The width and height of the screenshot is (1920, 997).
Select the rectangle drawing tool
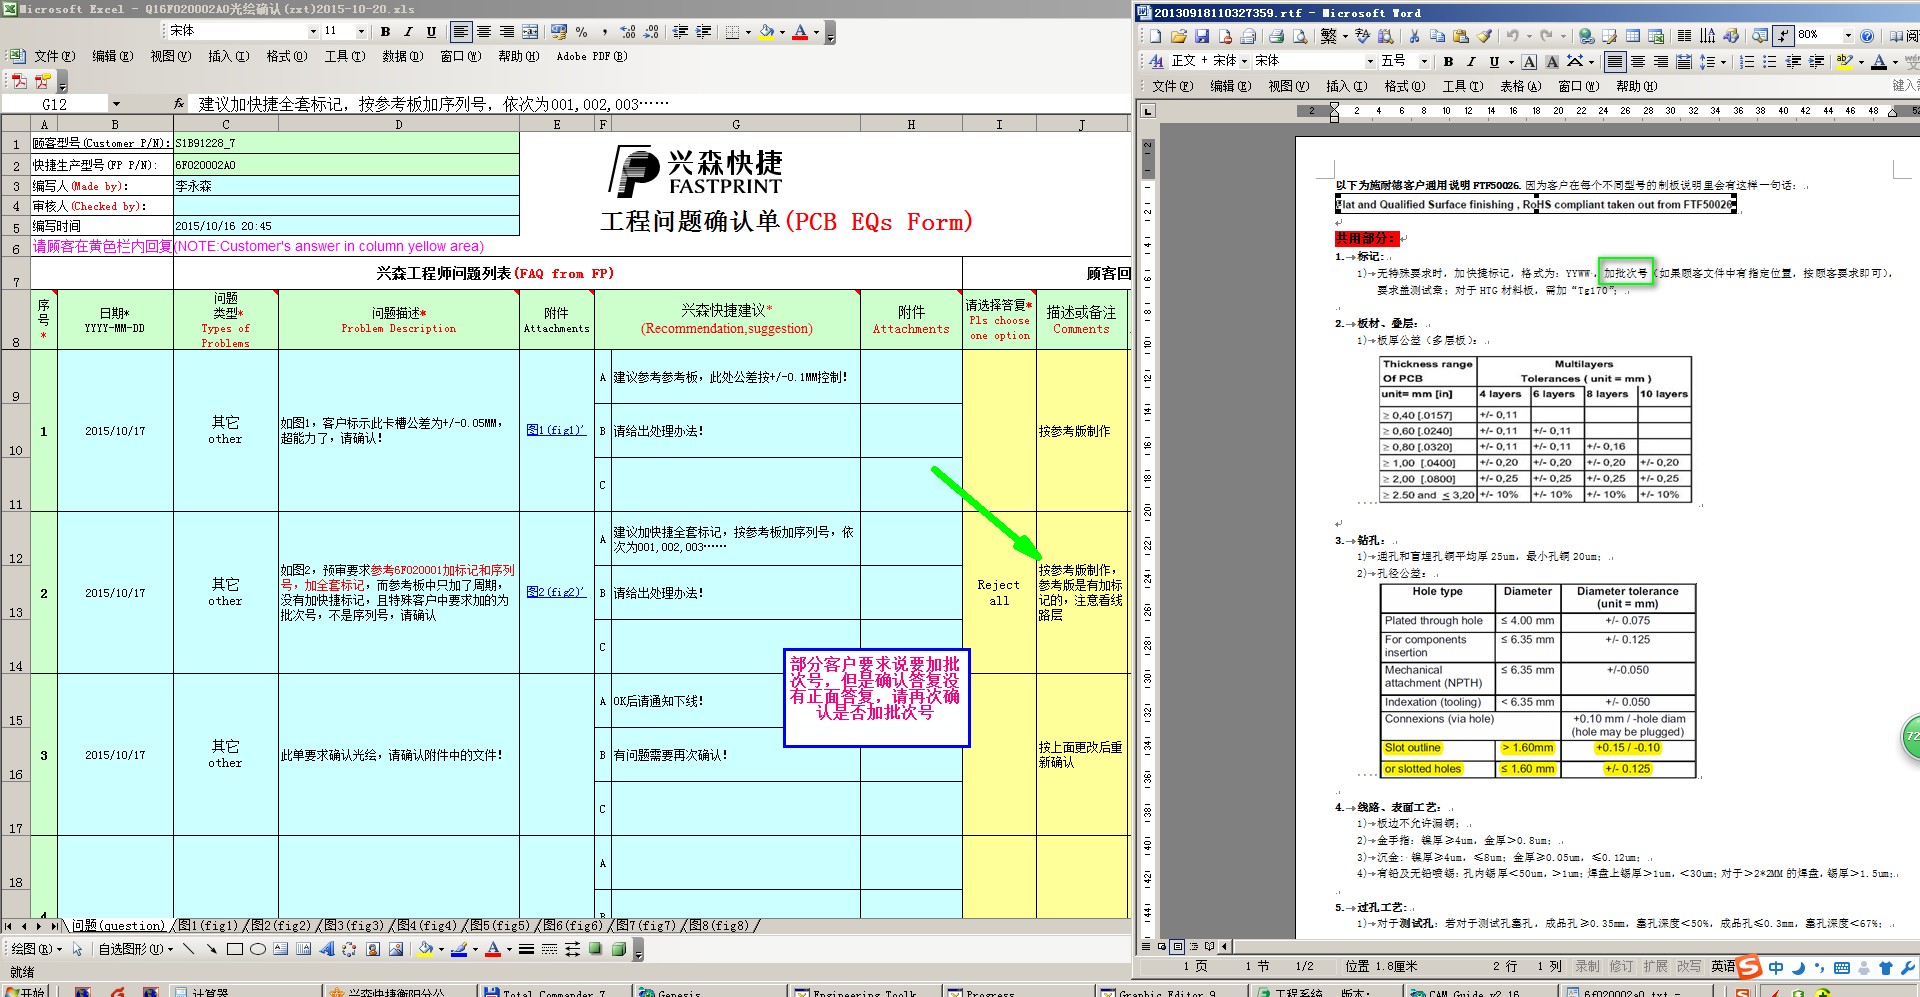234,949
